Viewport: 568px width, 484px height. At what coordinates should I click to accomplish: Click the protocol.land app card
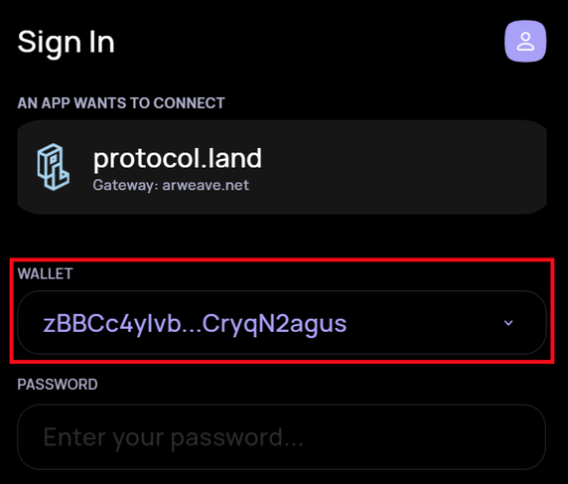pyautogui.click(x=282, y=167)
